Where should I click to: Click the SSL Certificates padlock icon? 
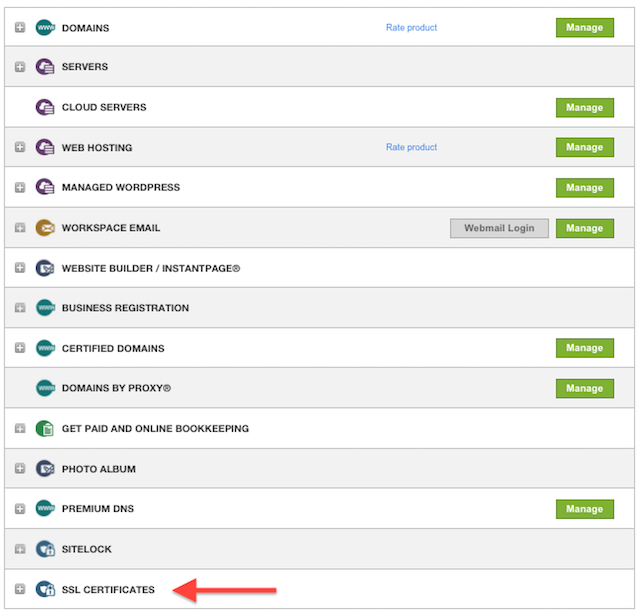tap(45, 589)
